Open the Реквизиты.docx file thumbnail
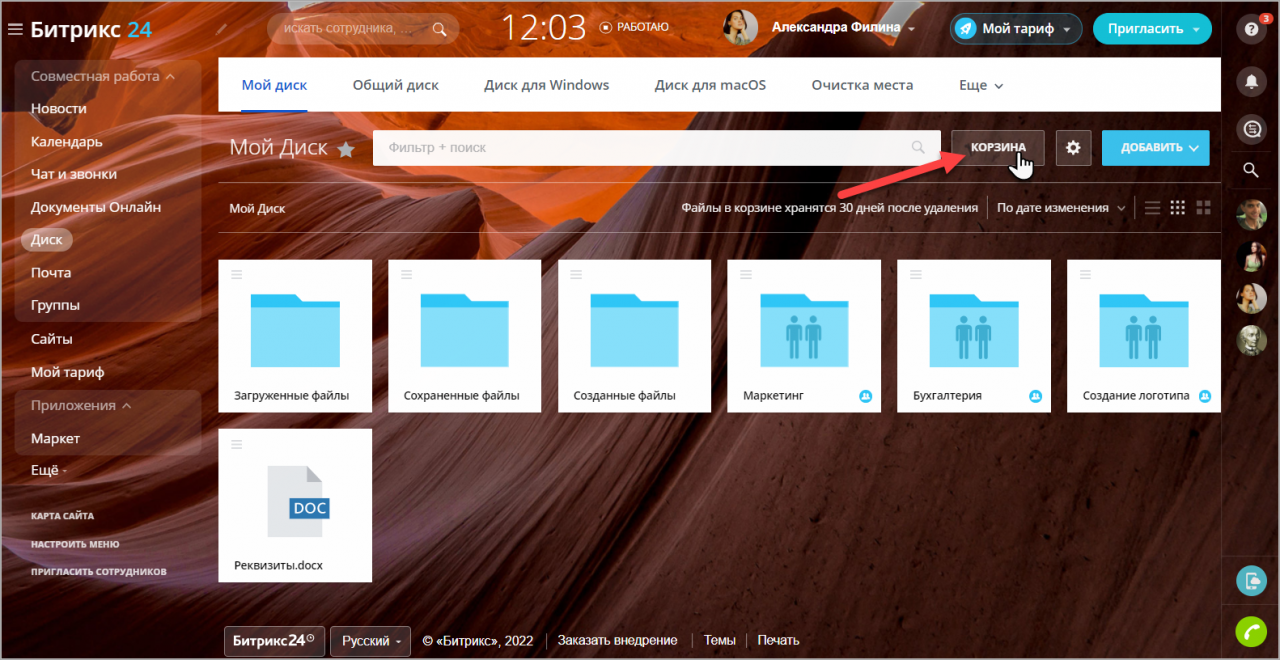This screenshot has width=1280, height=660. point(295,505)
